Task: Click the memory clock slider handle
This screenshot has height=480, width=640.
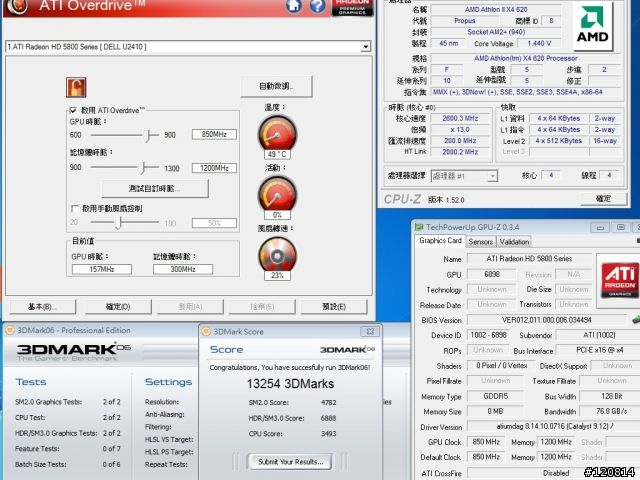Action: [143, 167]
